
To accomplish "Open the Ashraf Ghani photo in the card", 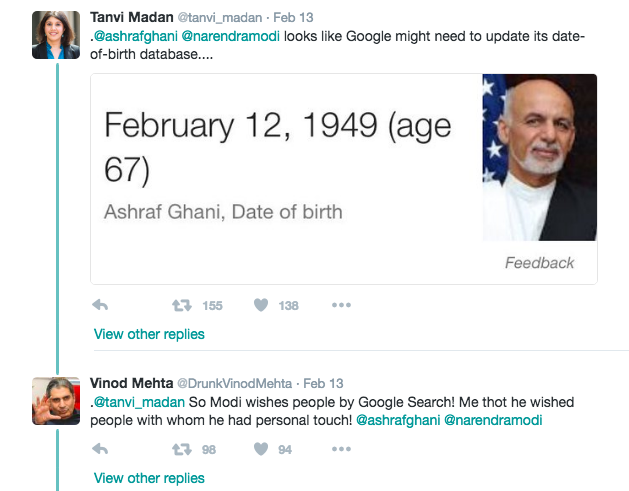I will [539, 157].
